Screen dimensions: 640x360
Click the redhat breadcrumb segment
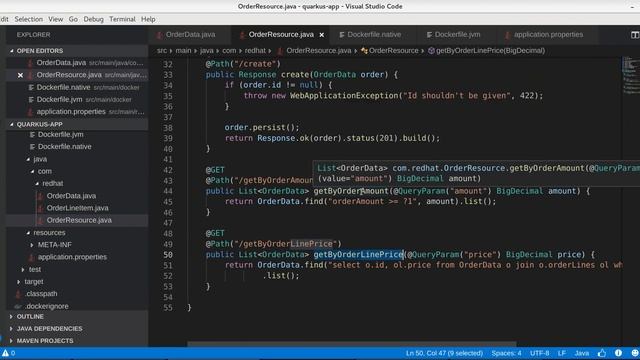click(255, 51)
